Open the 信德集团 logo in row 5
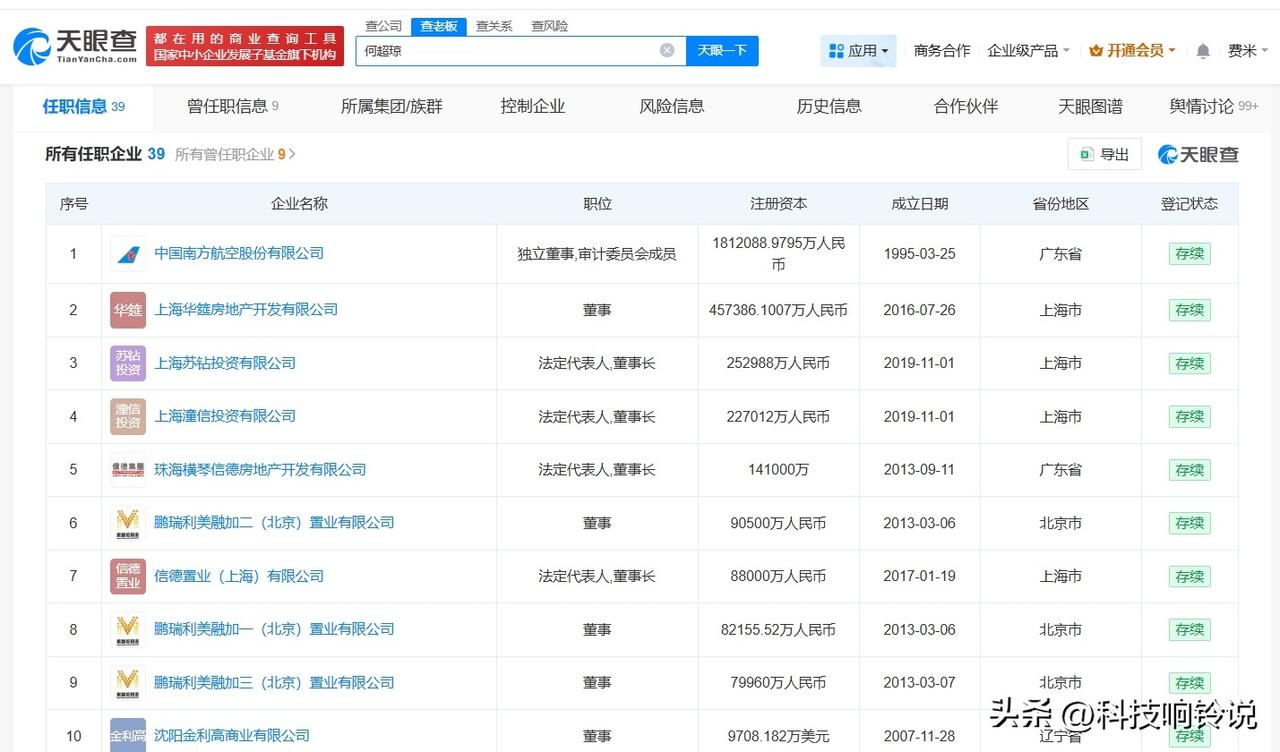 (x=128, y=470)
